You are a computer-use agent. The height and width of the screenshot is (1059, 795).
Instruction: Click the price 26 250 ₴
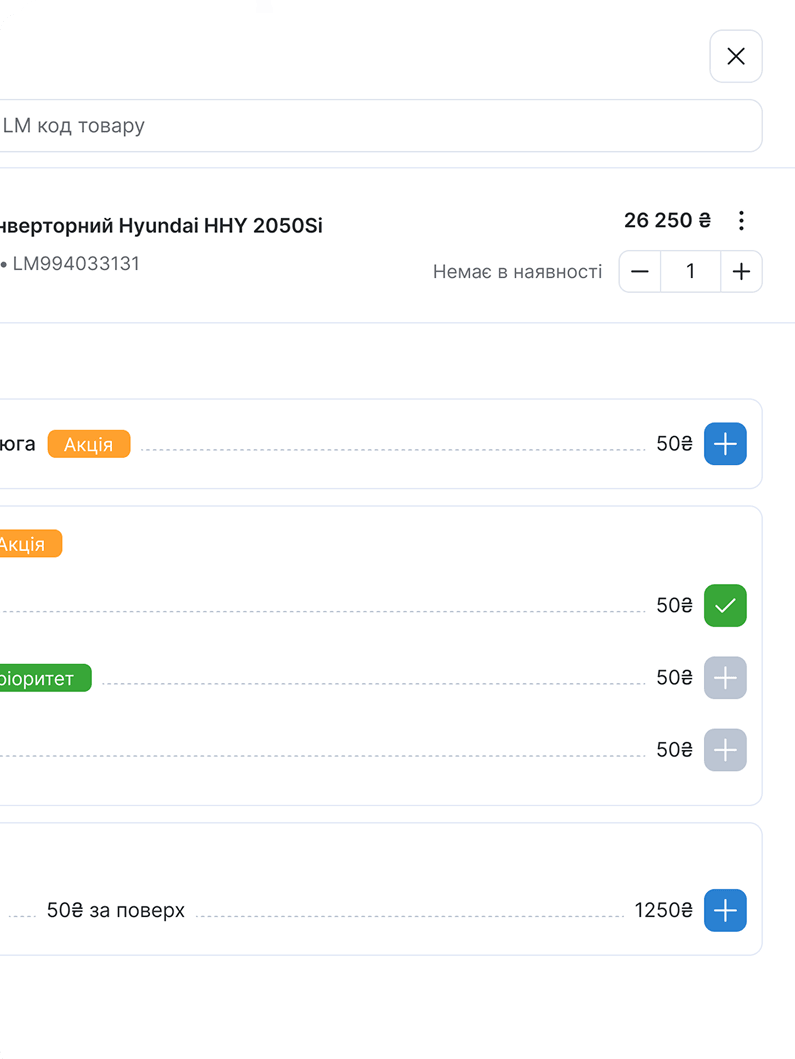point(667,220)
